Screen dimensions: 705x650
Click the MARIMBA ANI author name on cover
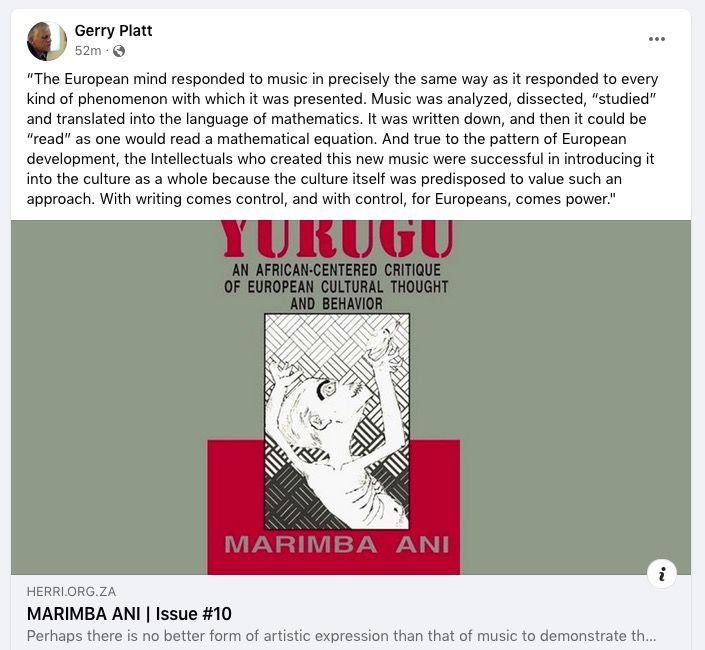[337, 545]
